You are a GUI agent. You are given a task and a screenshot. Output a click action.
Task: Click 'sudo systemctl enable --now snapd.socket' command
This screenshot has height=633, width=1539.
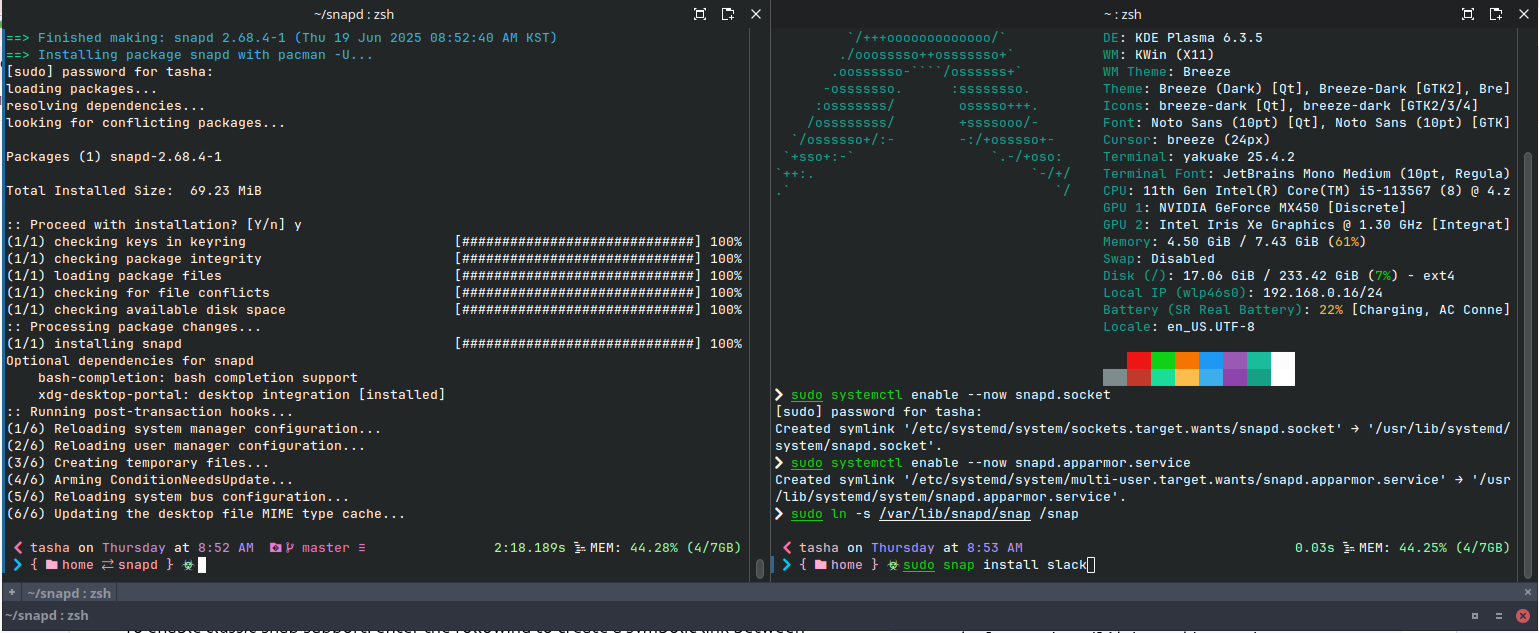950,395
